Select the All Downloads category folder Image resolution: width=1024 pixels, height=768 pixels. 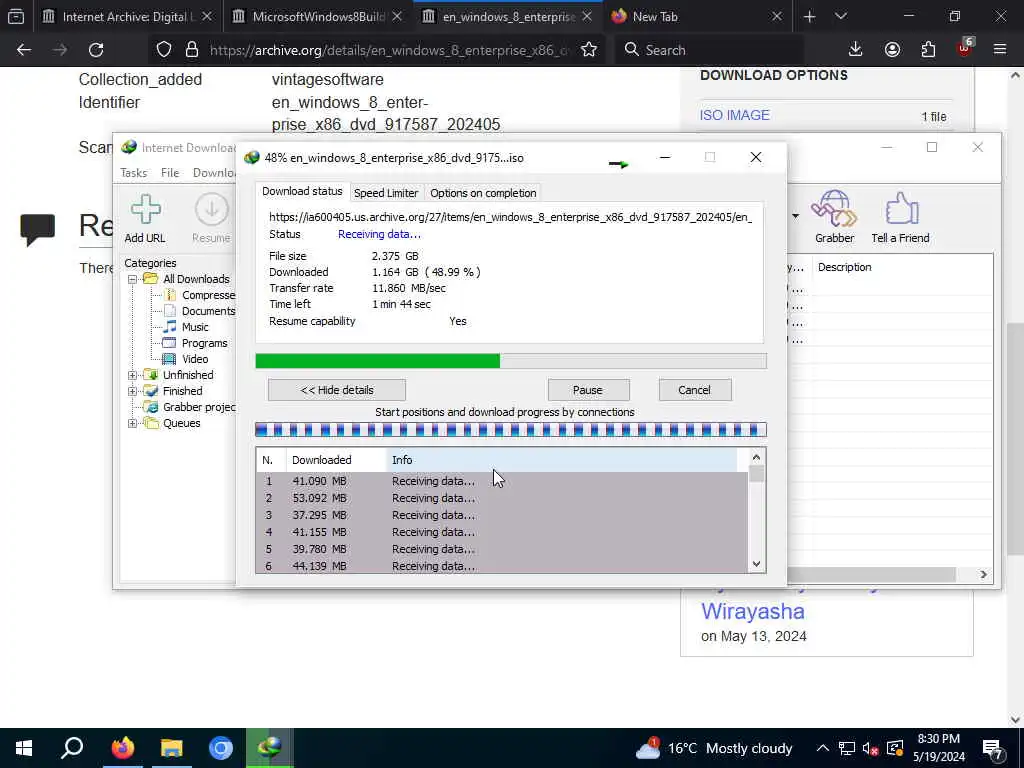click(x=196, y=279)
